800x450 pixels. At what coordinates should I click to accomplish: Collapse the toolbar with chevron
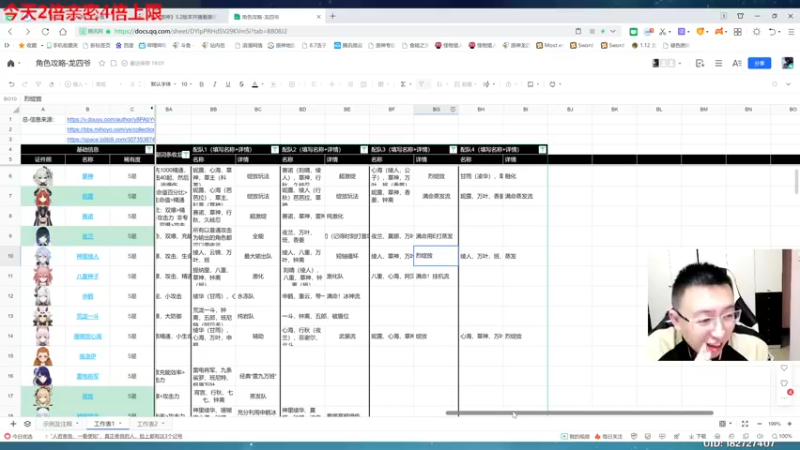[788, 84]
